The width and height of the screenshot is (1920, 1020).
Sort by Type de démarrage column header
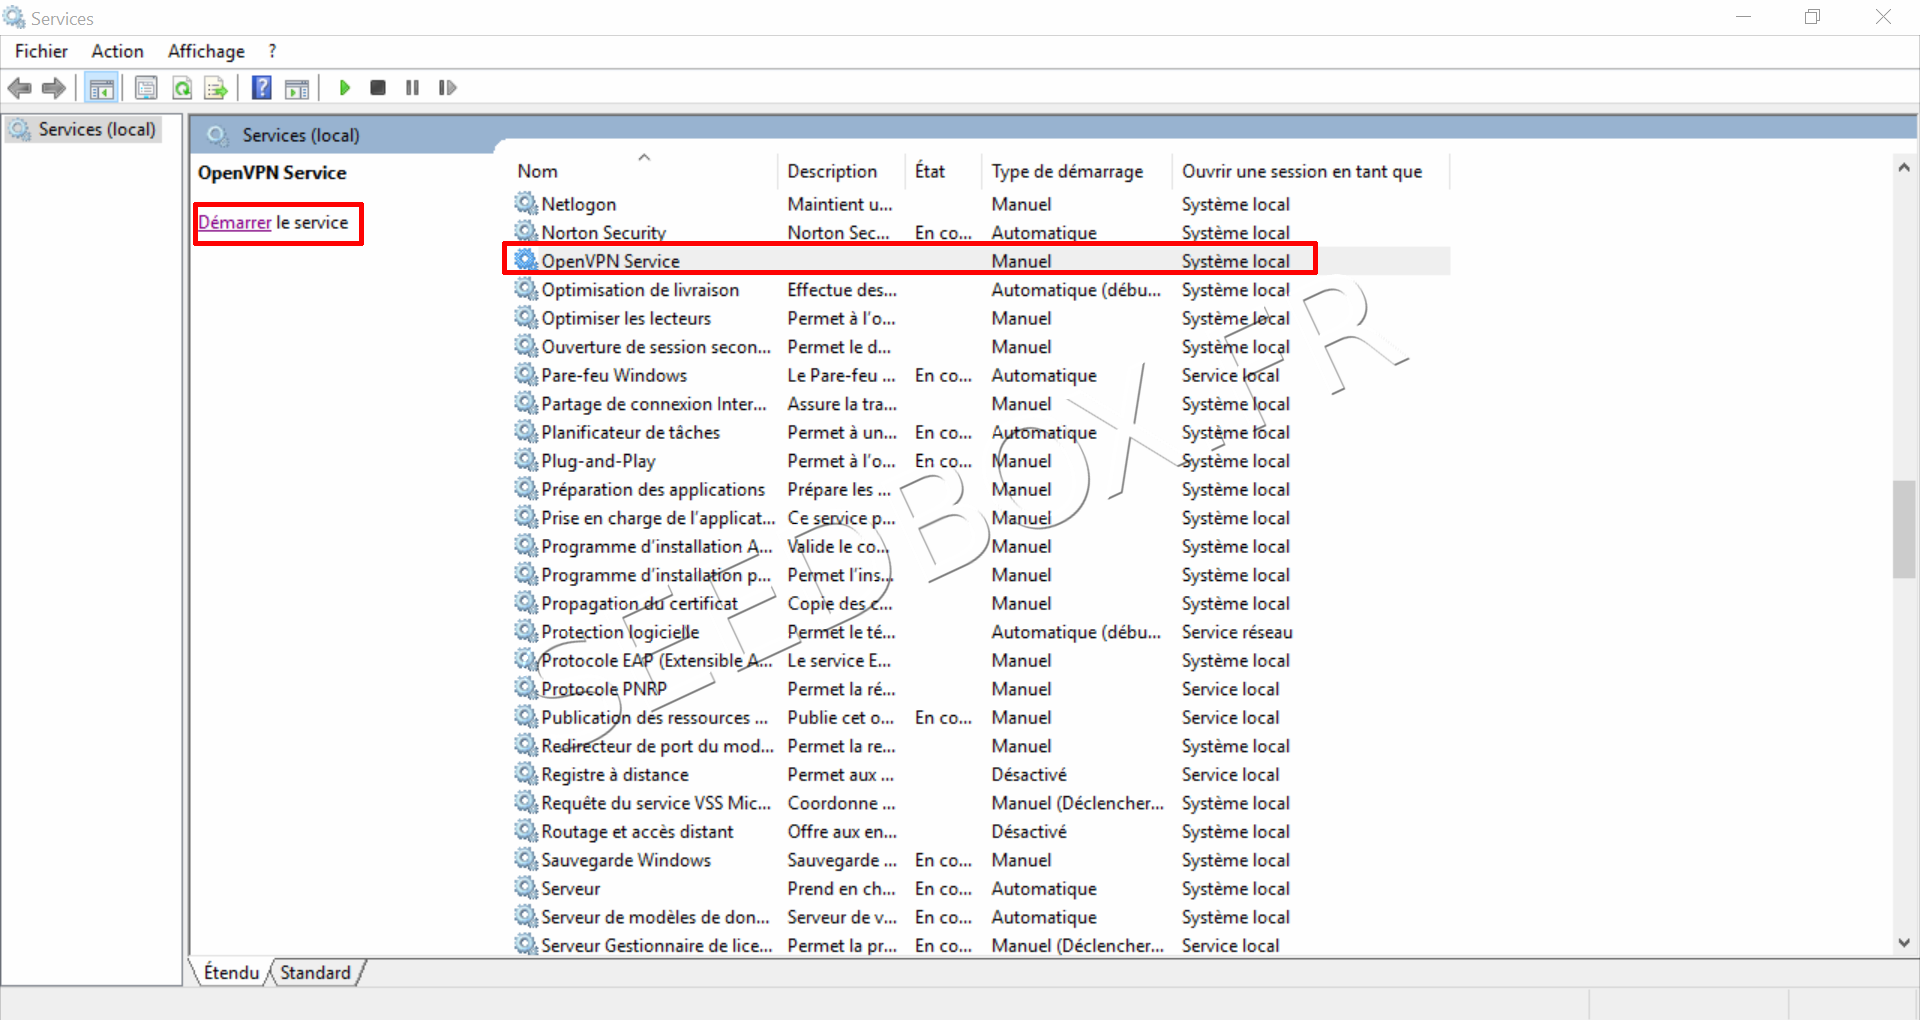(x=1067, y=171)
